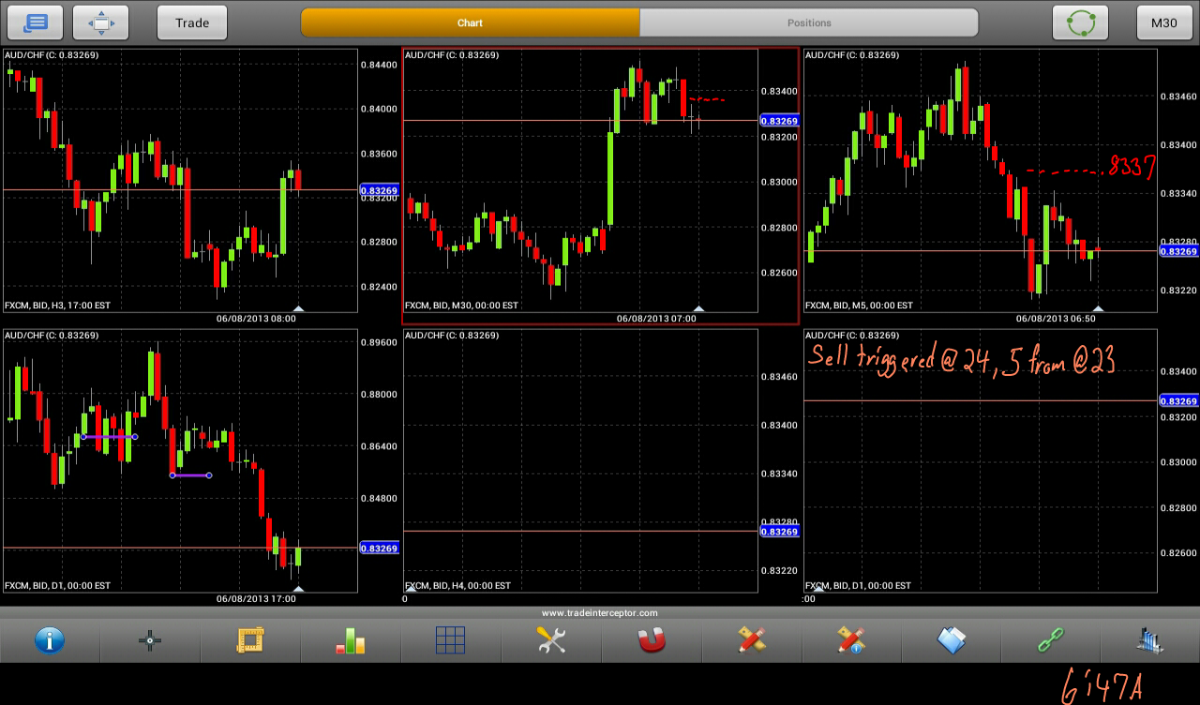Open the wrench and screwdriver settings tool
Screen dimensions: 1200x705
point(551,641)
